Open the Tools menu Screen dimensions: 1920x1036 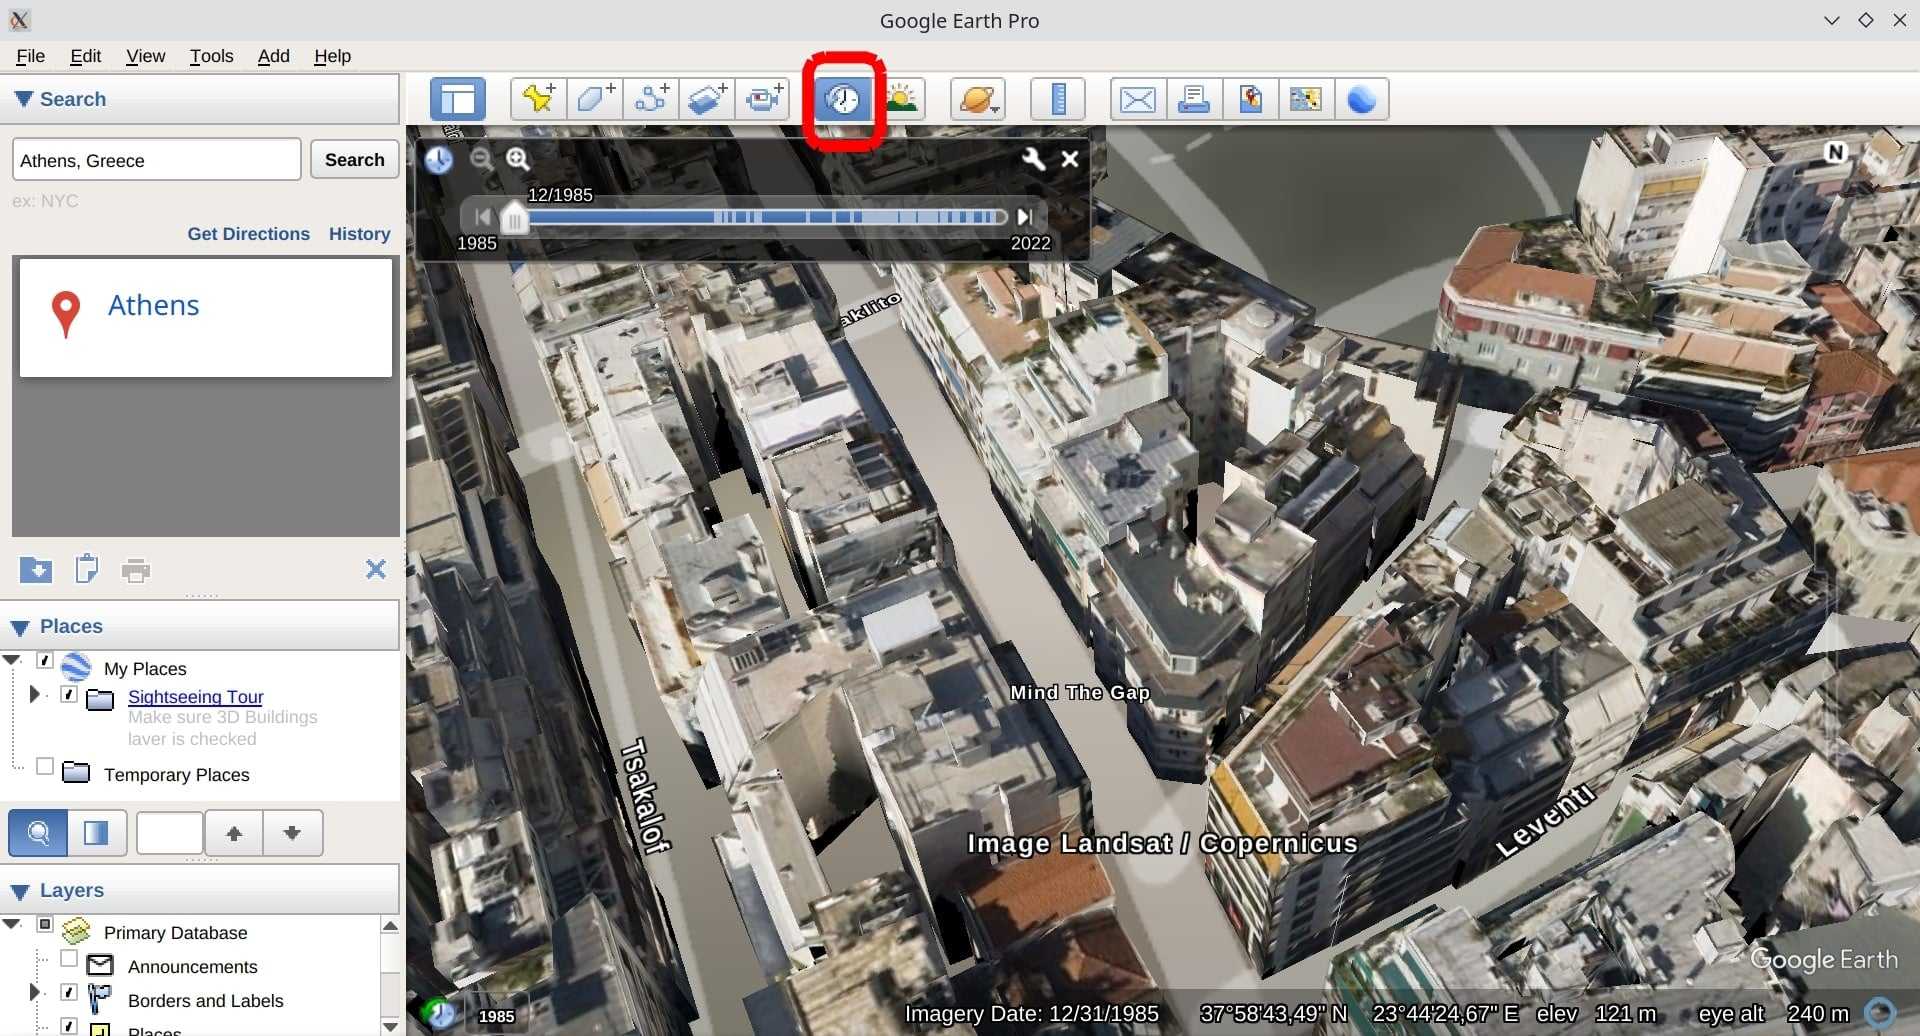212,56
